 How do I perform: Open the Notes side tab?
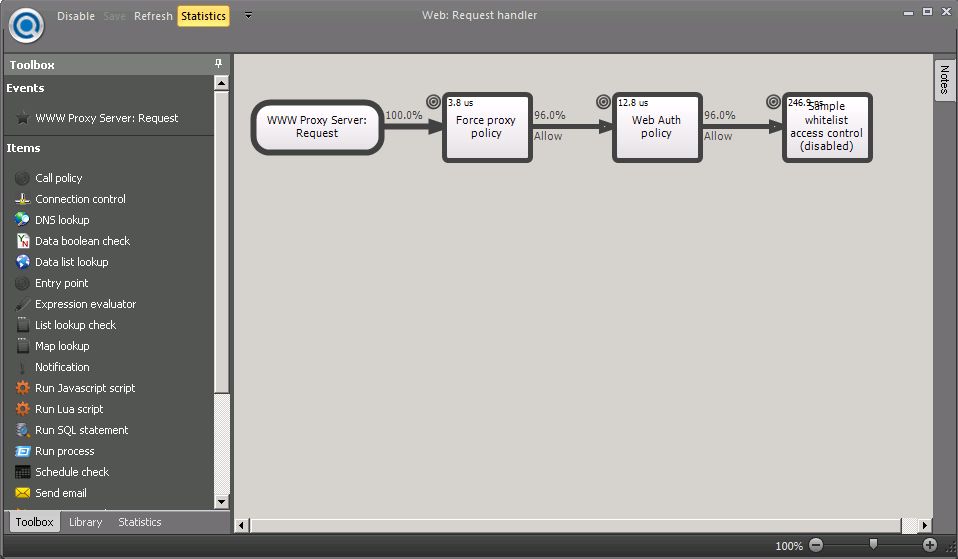[x=945, y=80]
